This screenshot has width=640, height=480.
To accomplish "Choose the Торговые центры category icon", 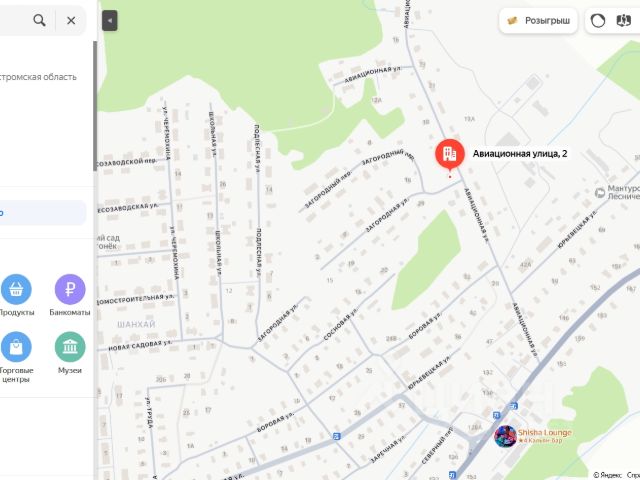I will pyautogui.click(x=16, y=347).
